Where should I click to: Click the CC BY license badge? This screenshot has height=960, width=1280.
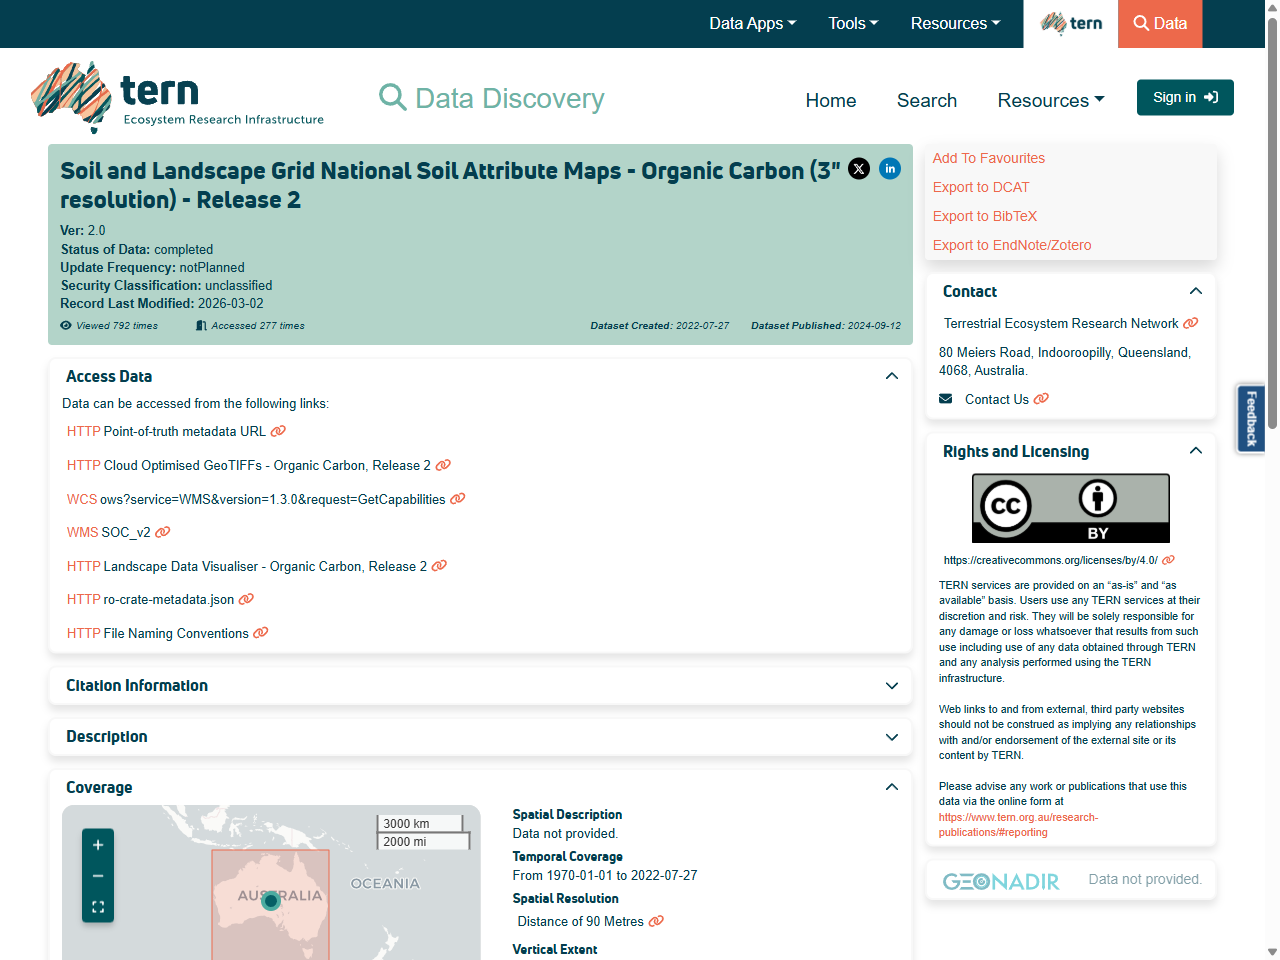pos(1070,508)
